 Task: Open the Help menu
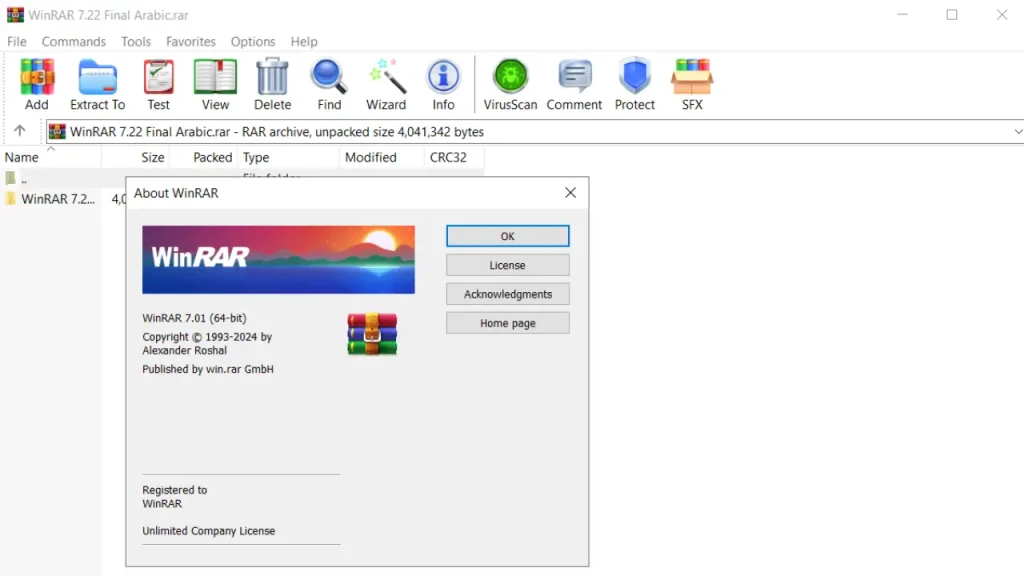[x=304, y=41]
